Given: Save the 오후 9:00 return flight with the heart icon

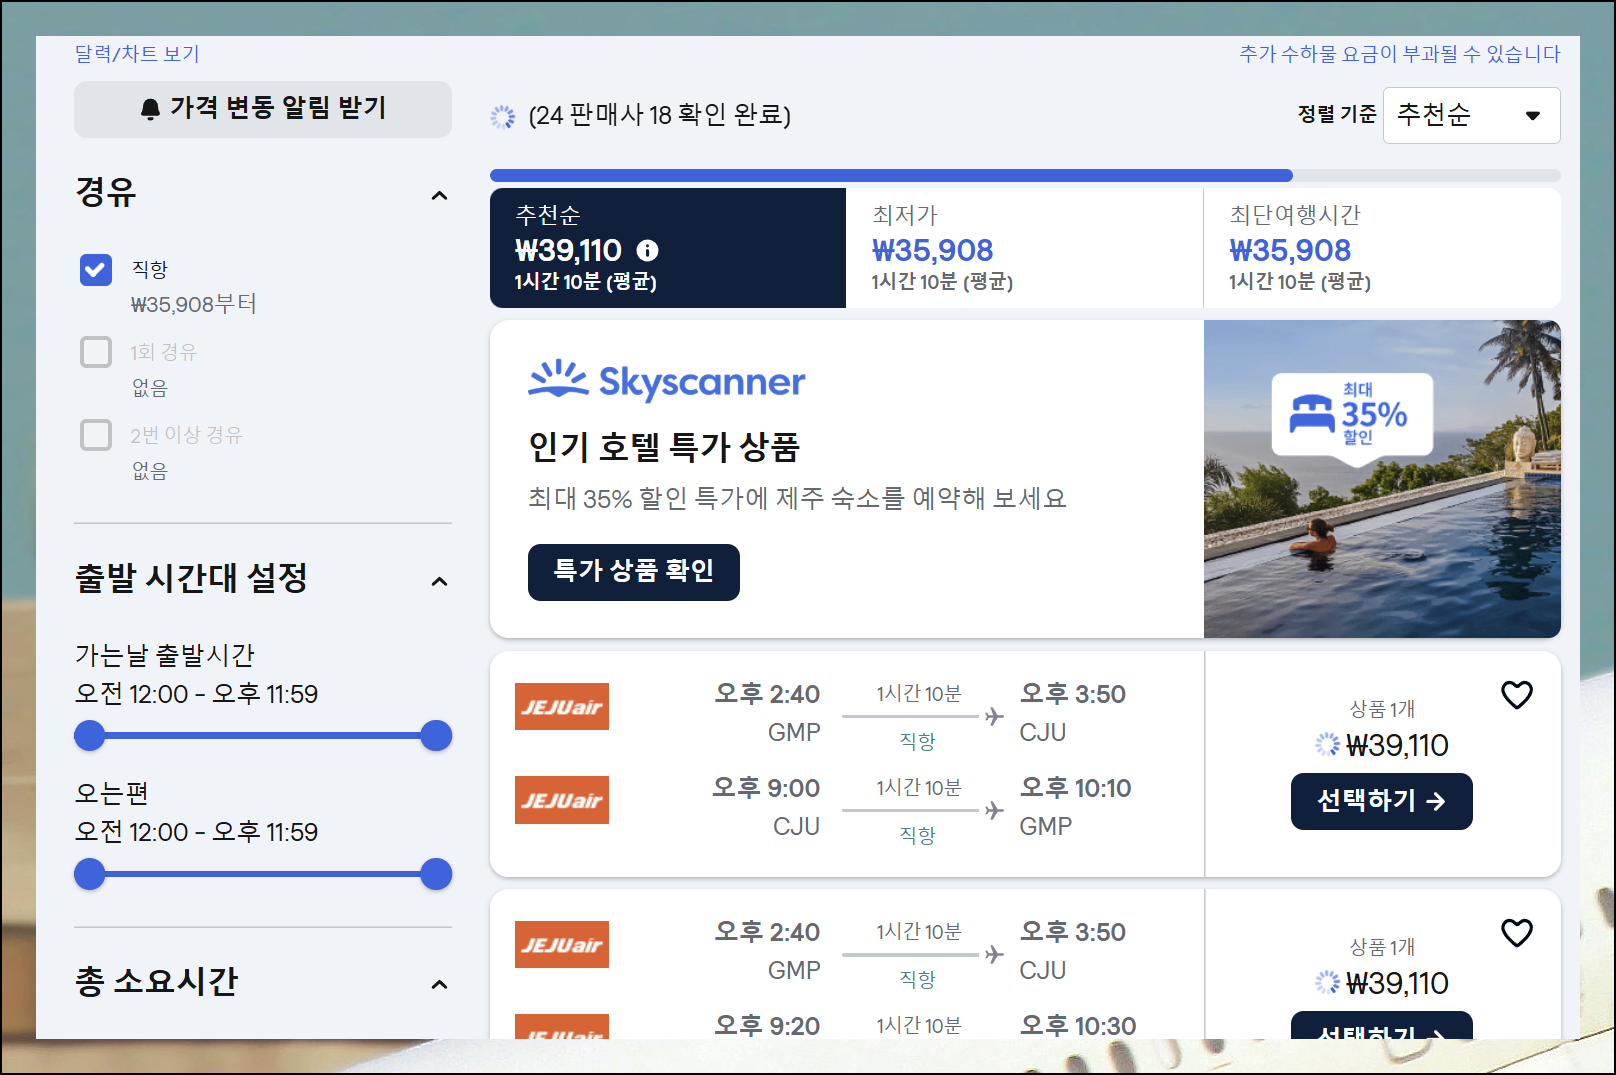Looking at the screenshot, I should click(1517, 694).
